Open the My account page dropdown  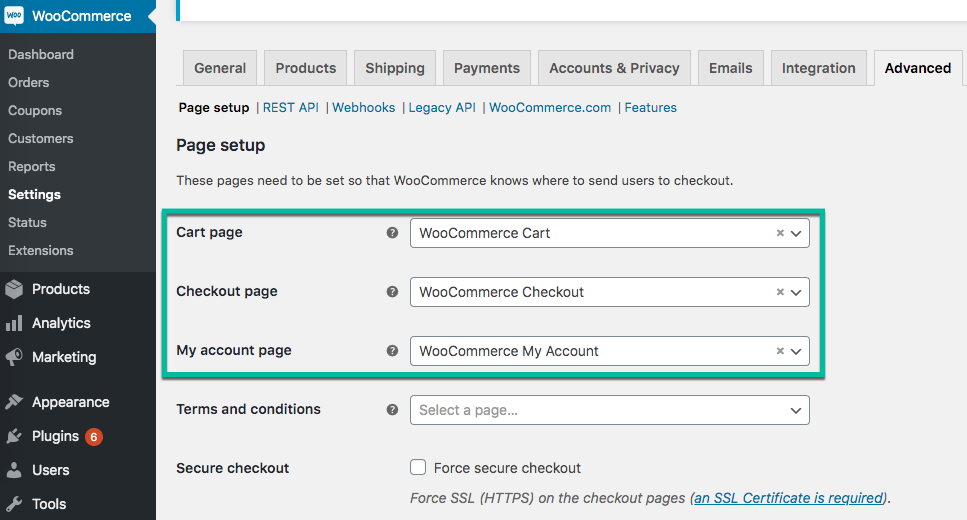pos(609,351)
